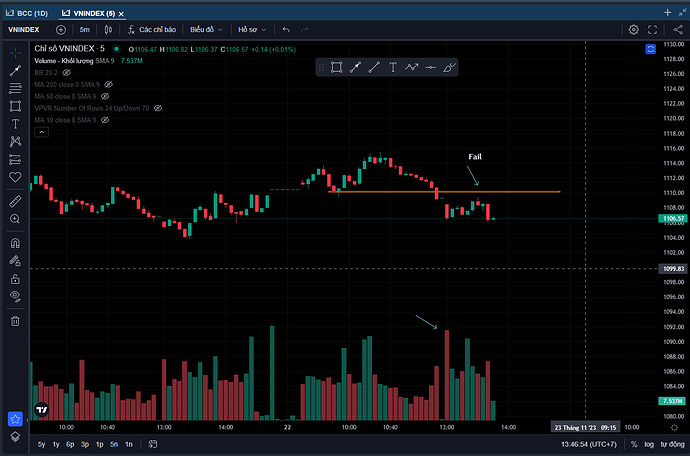Image resolution: width=690 pixels, height=456 pixels.
Task: Show the hidden MA 10 close indicator
Action: pyautogui.click(x=105, y=120)
